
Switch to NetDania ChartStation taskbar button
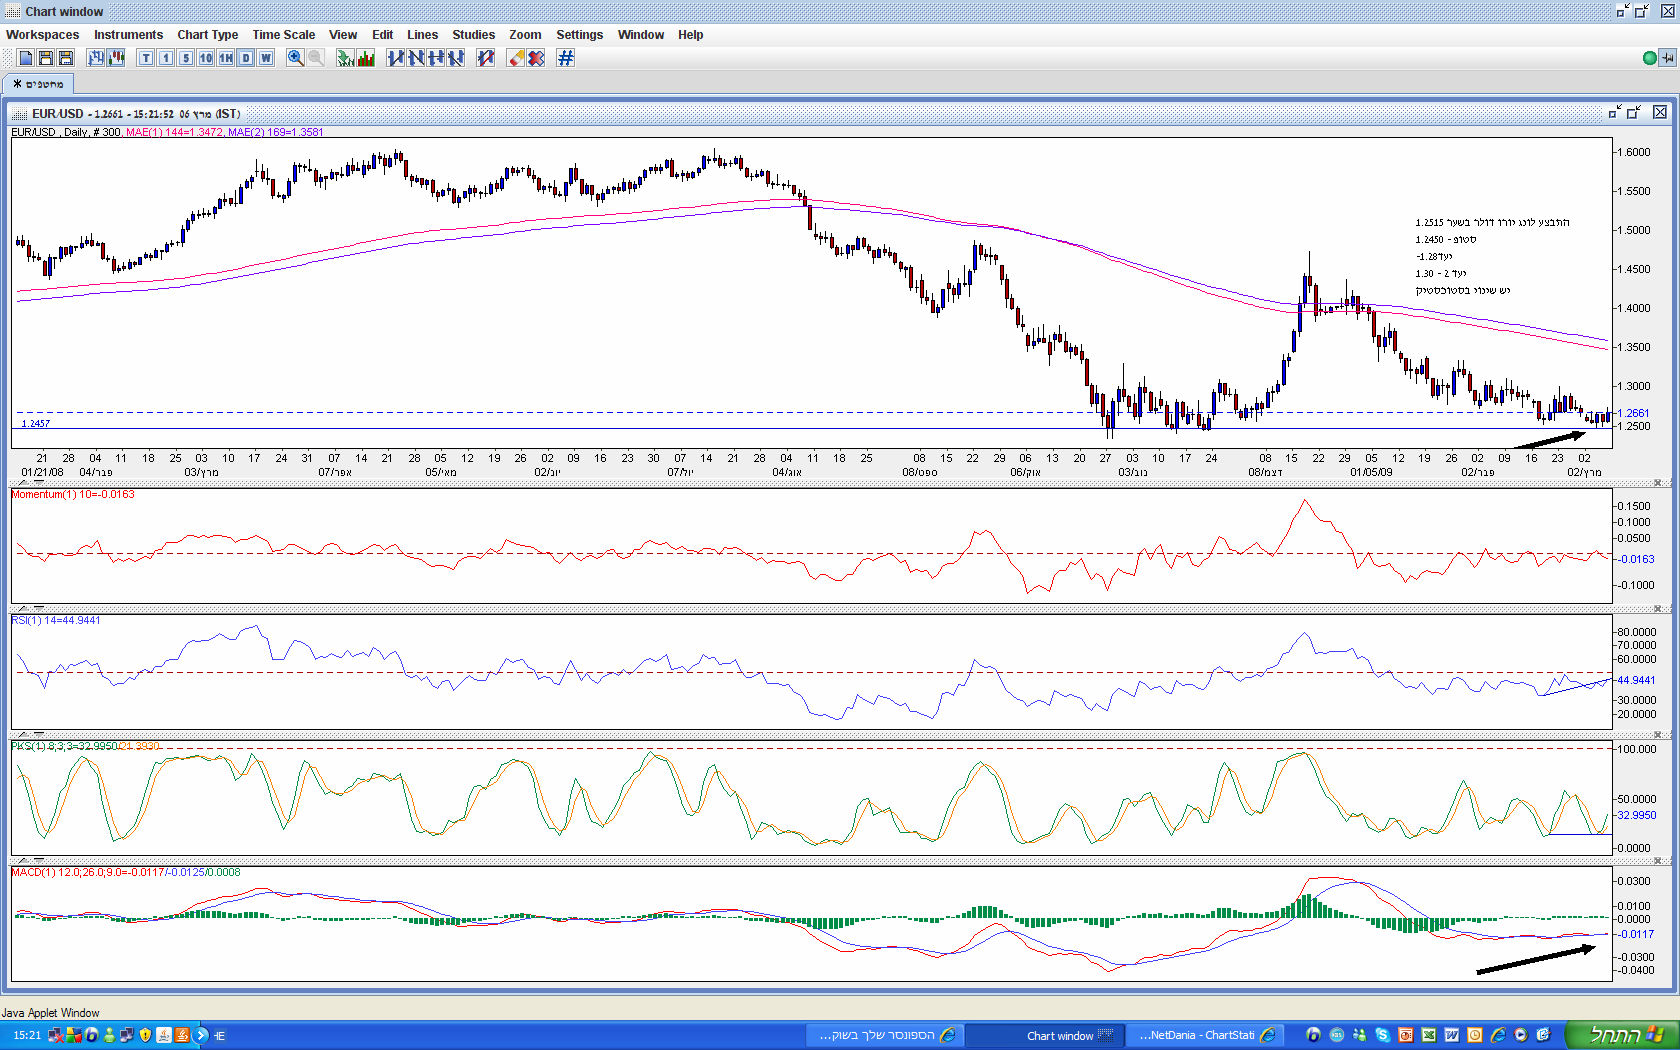[1203, 1035]
